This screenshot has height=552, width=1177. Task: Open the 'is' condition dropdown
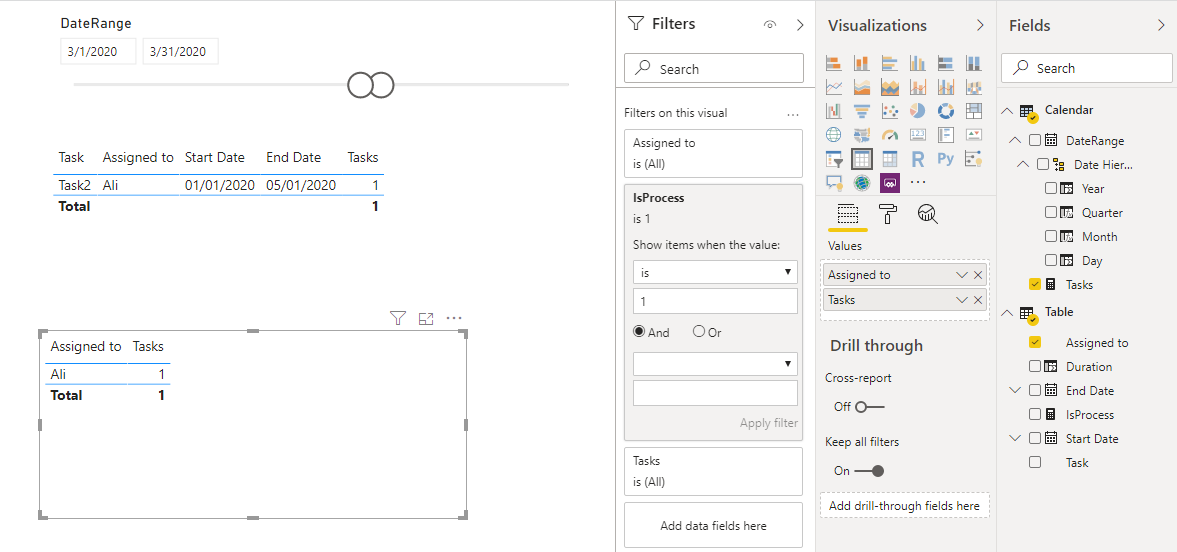coord(715,272)
